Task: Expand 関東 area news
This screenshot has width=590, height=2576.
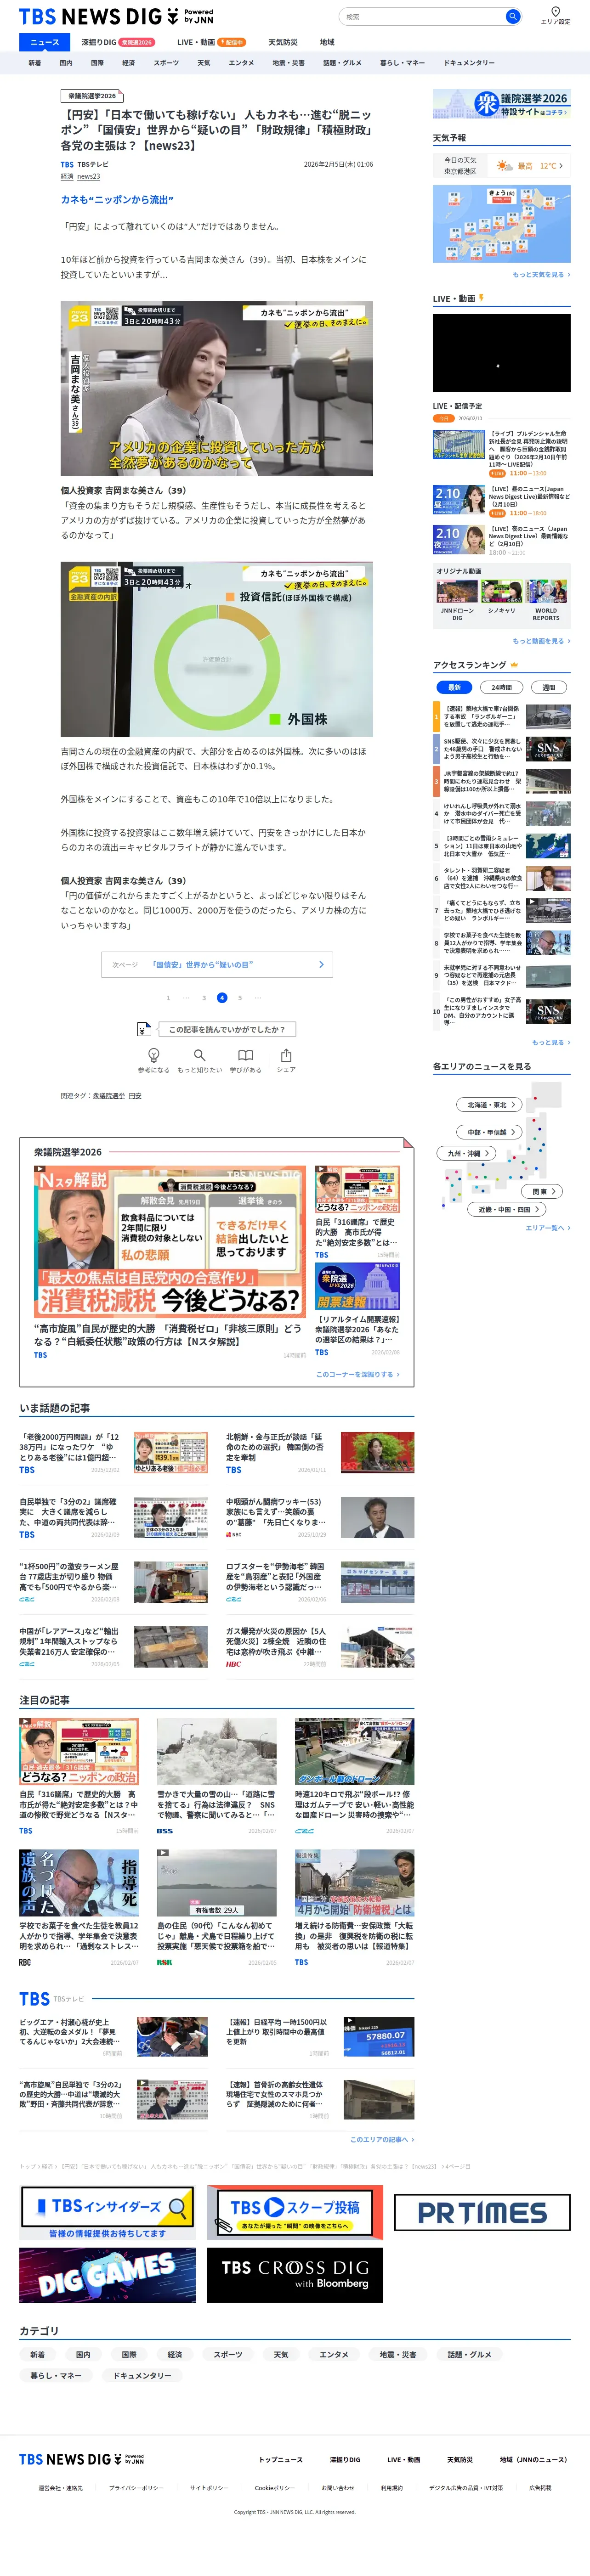Action: point(542,1192)
